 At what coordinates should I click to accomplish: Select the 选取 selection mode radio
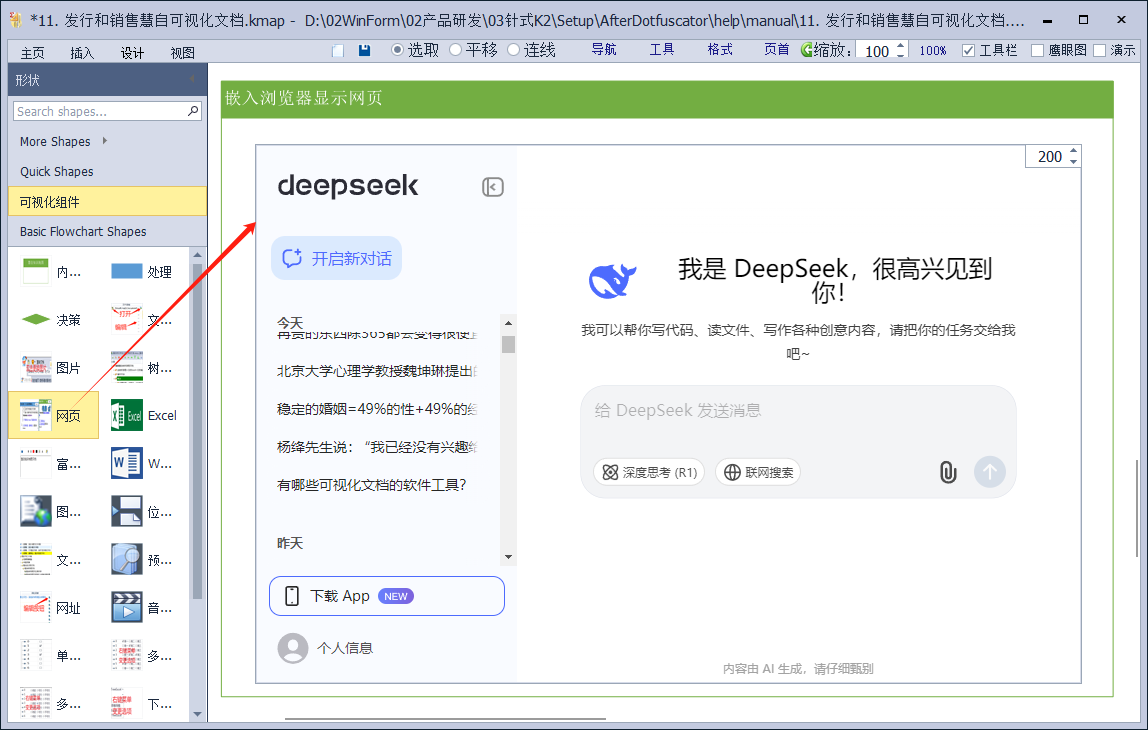[398, 50]
